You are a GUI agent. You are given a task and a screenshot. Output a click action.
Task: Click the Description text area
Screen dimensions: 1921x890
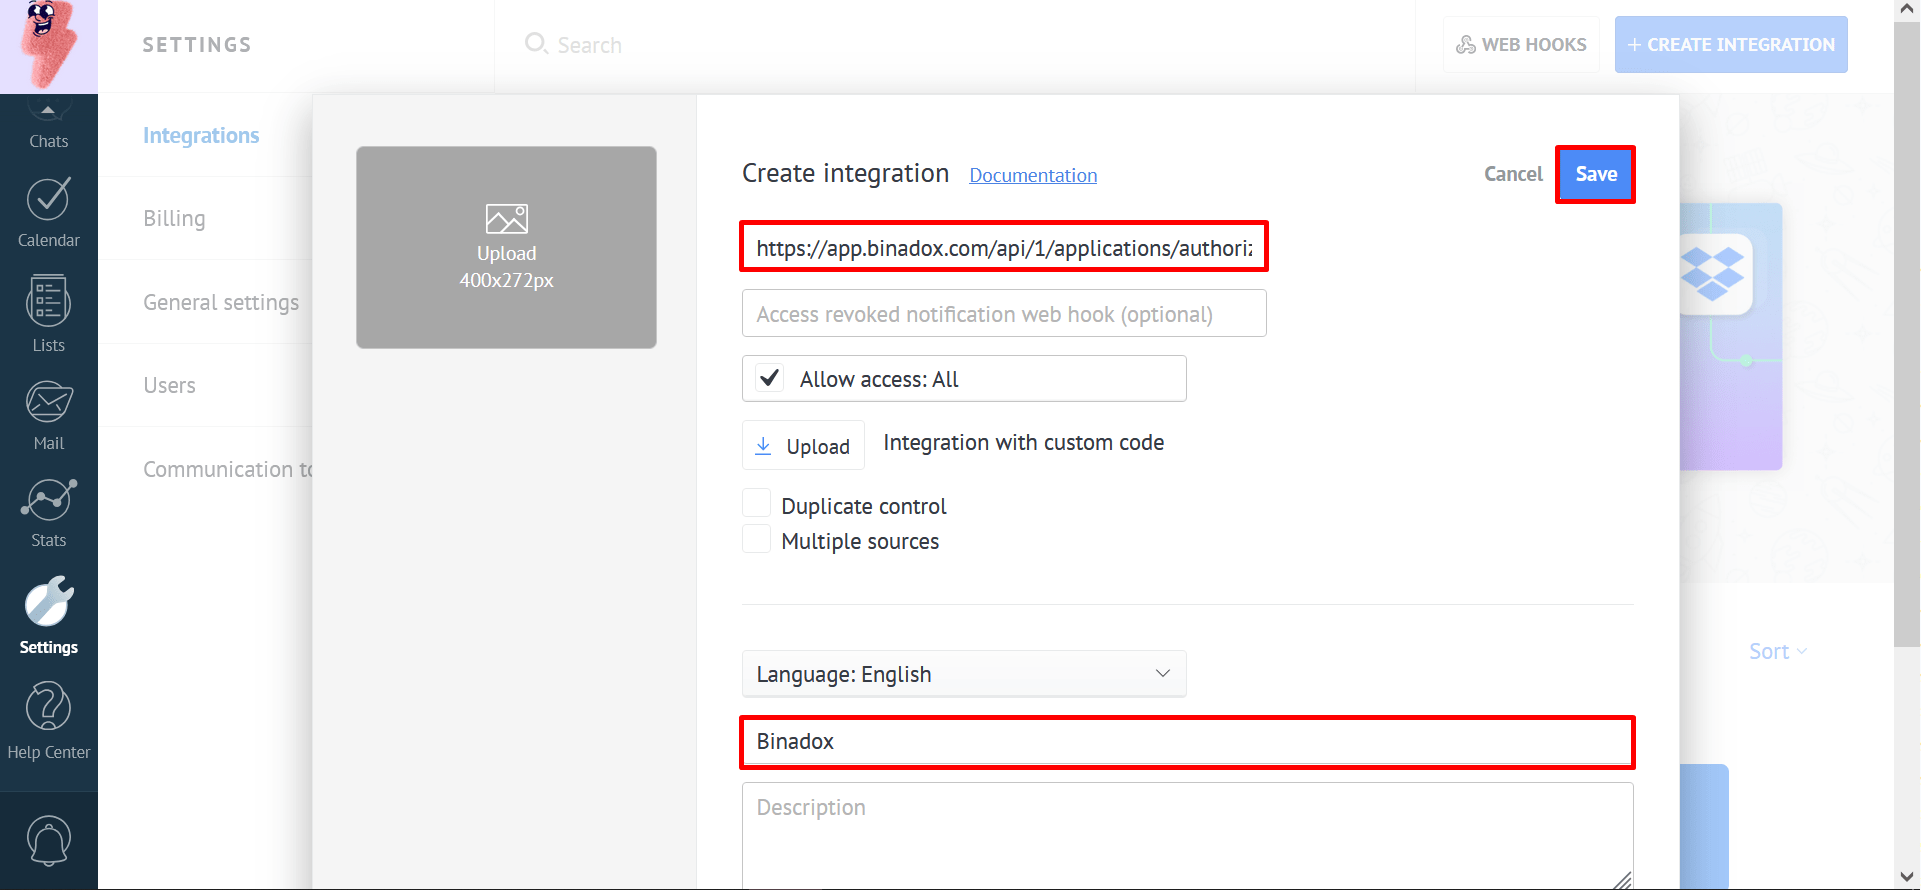pyautogui.click(x=1187, y=835)
